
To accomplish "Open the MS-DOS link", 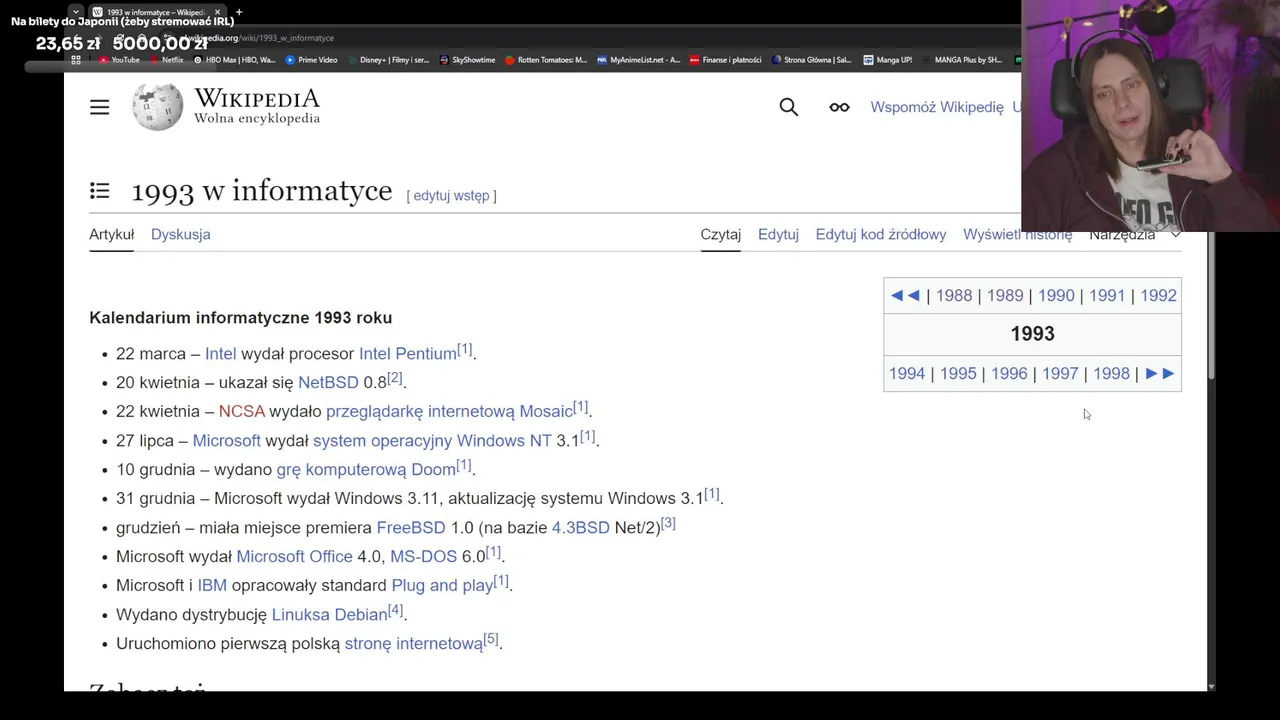I will 423,556.
